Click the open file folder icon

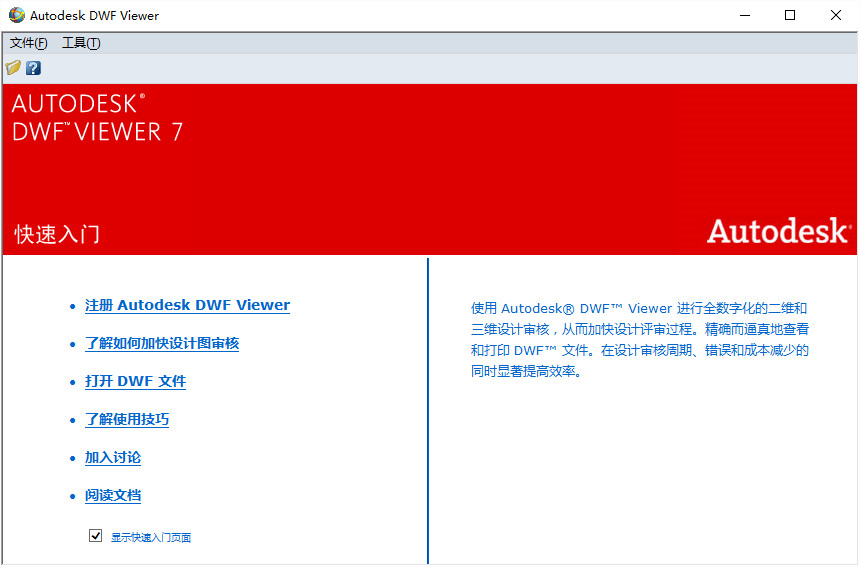pyautogui.click(x=13, y=68)
